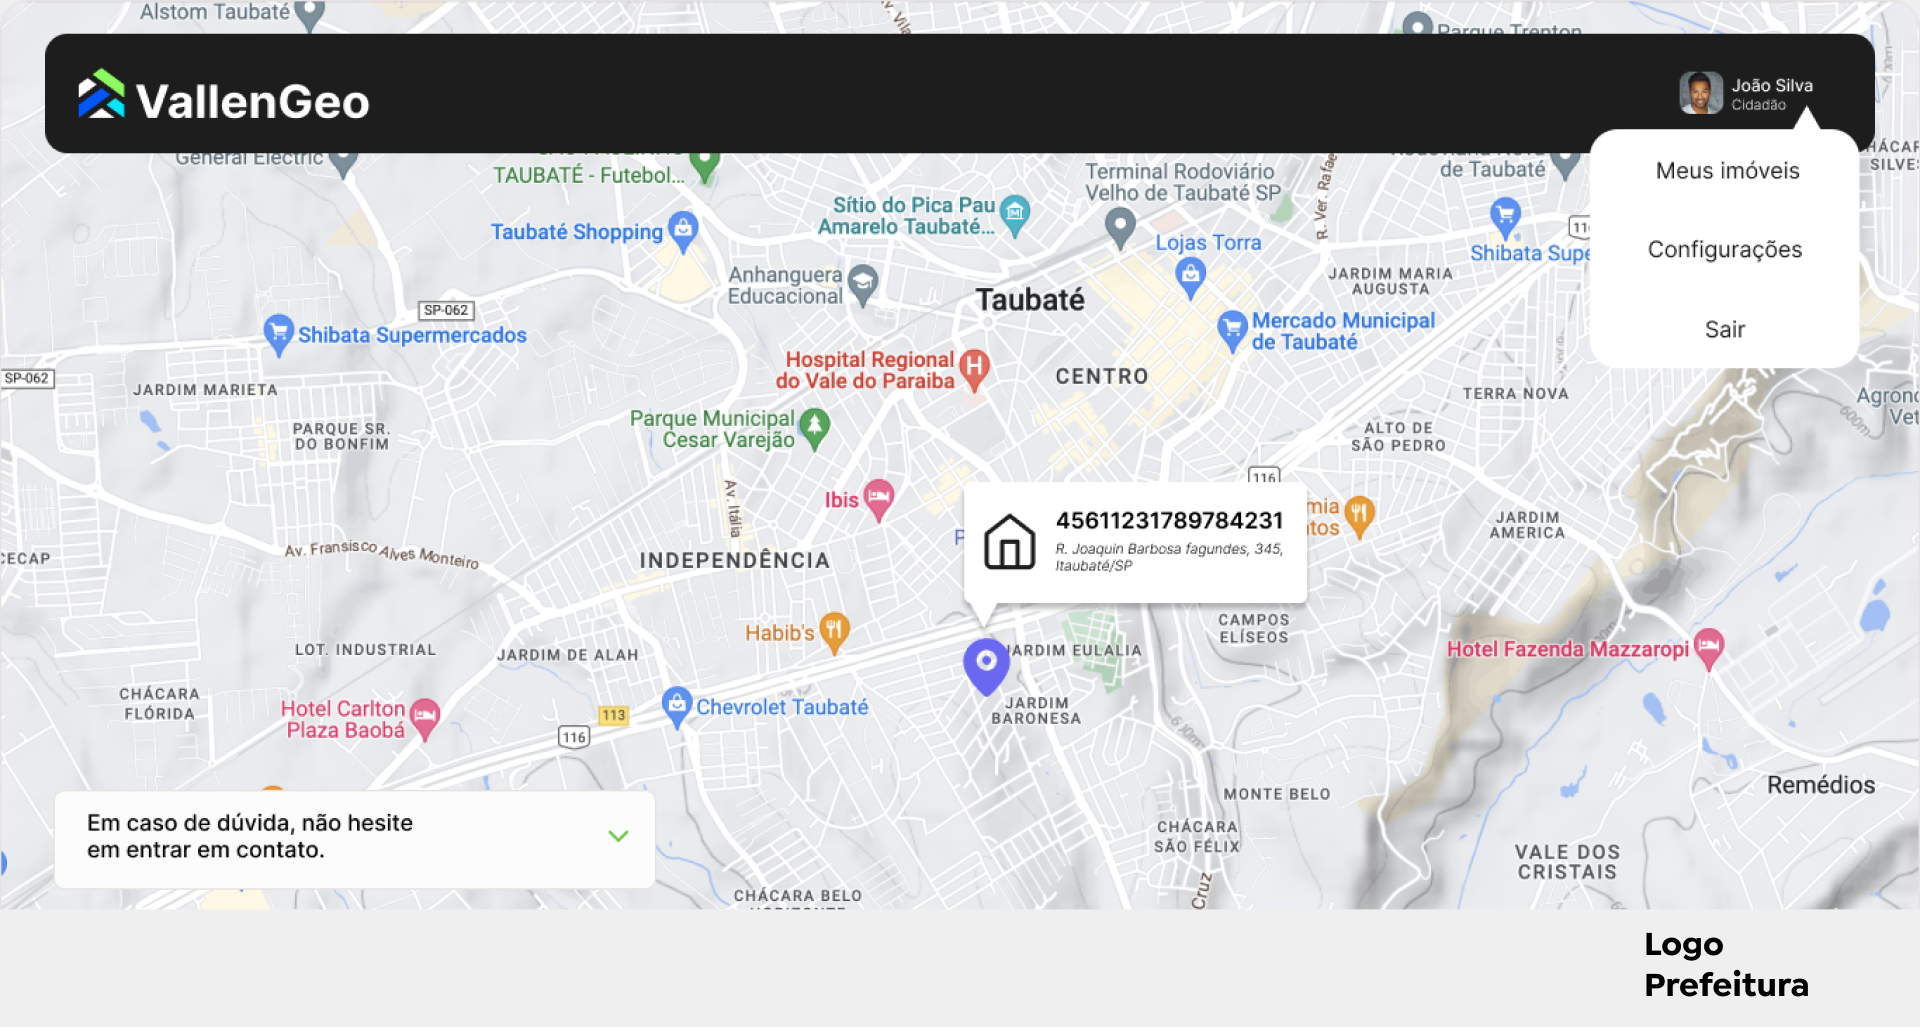Click the property card with ID 45611231789784231
This screenshot has height=1027, width=1920.
(x=1135, y=541)
